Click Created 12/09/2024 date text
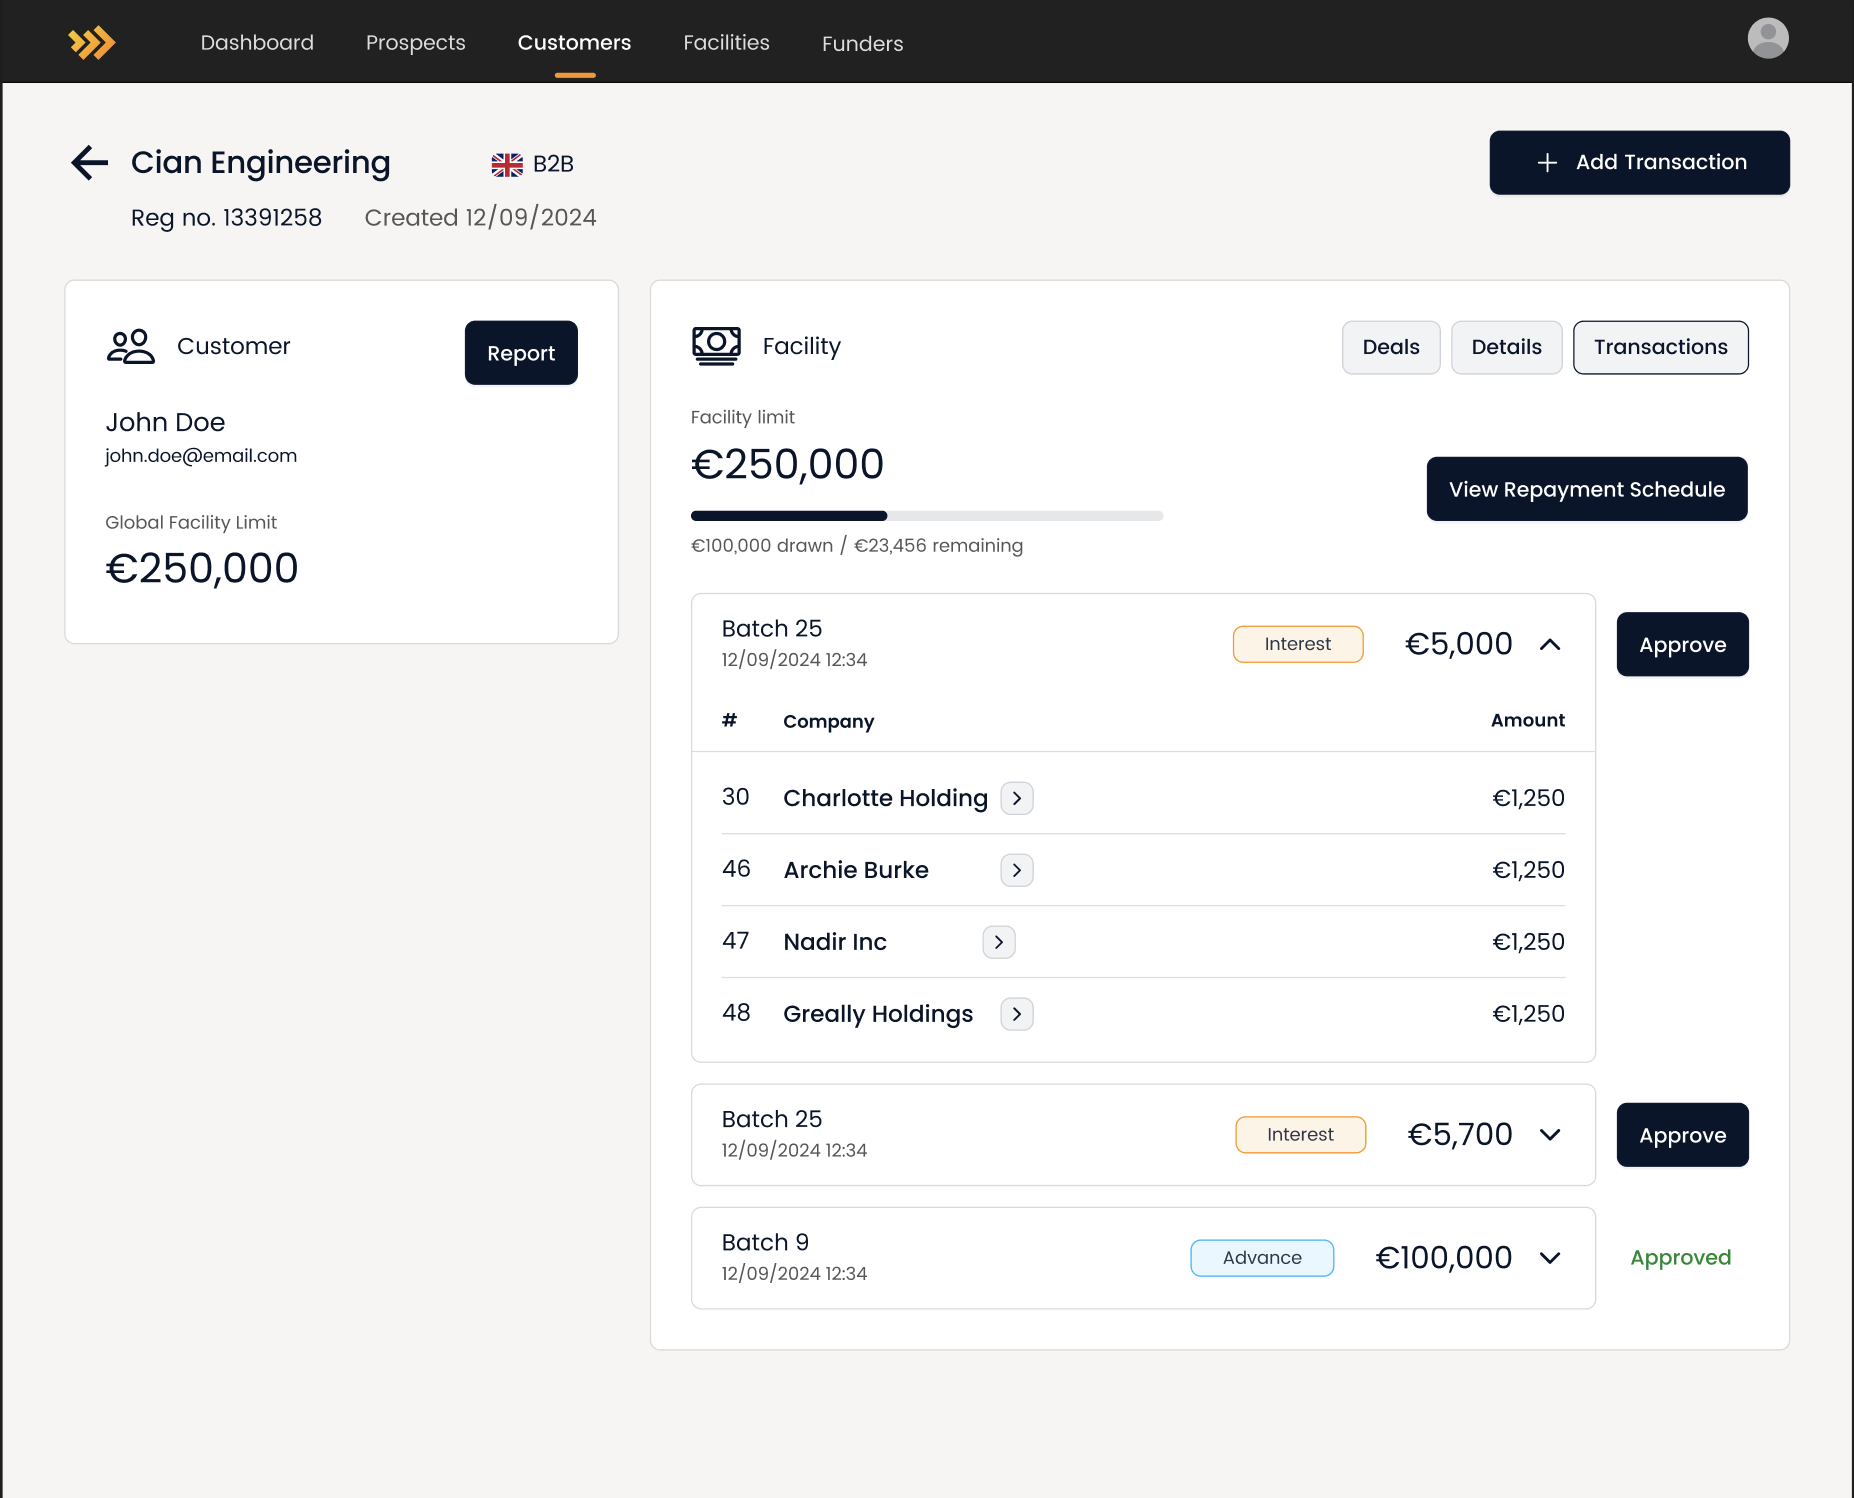Viewport: 1854px width, 1498px height. click(480, 217)
